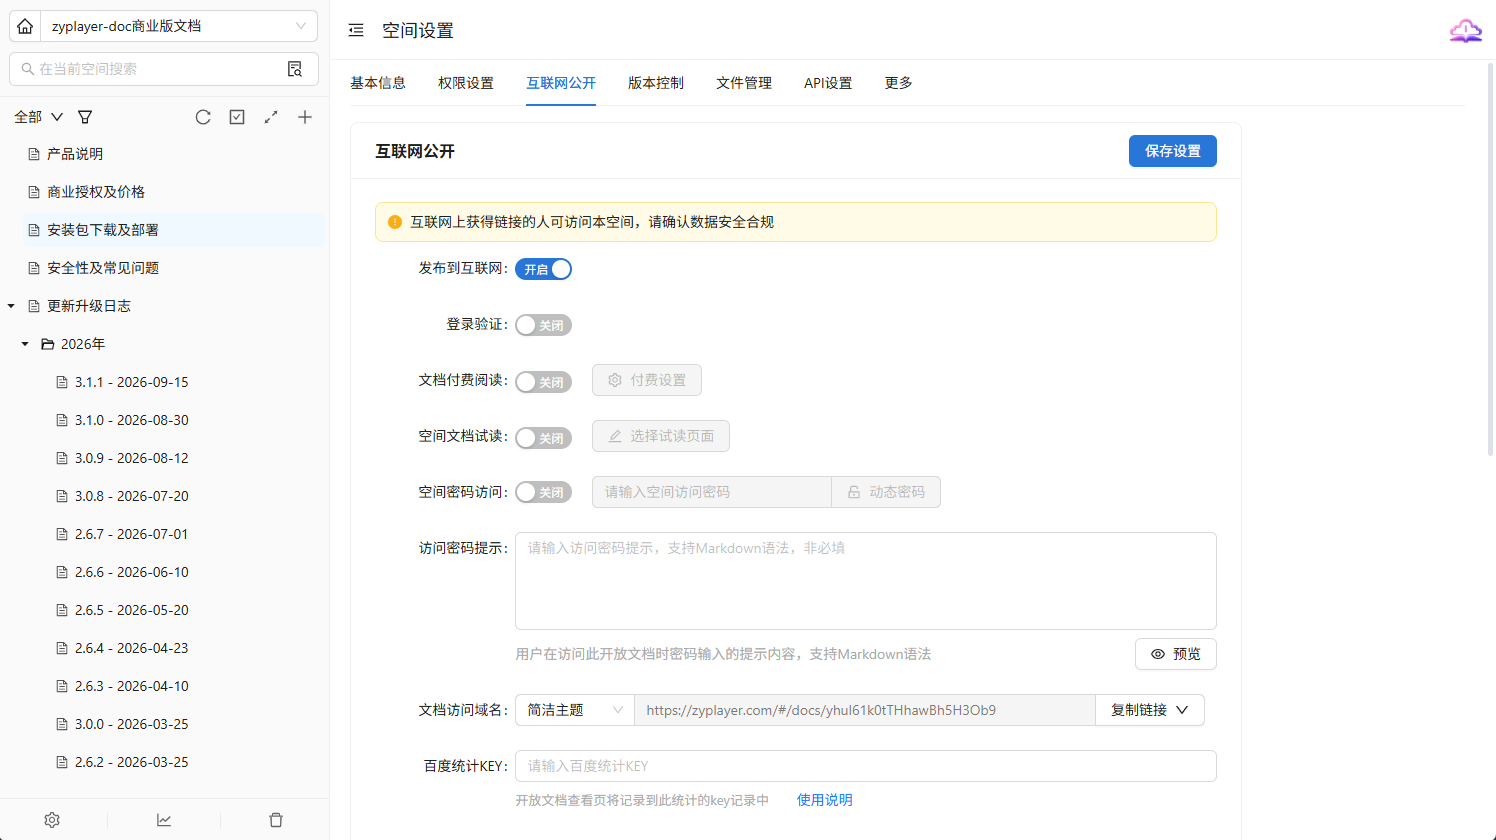Screen dimensions: 1496x840
Task: Open document 3.1.1 - 2026-09-15
Action: (x=131, y=382)
